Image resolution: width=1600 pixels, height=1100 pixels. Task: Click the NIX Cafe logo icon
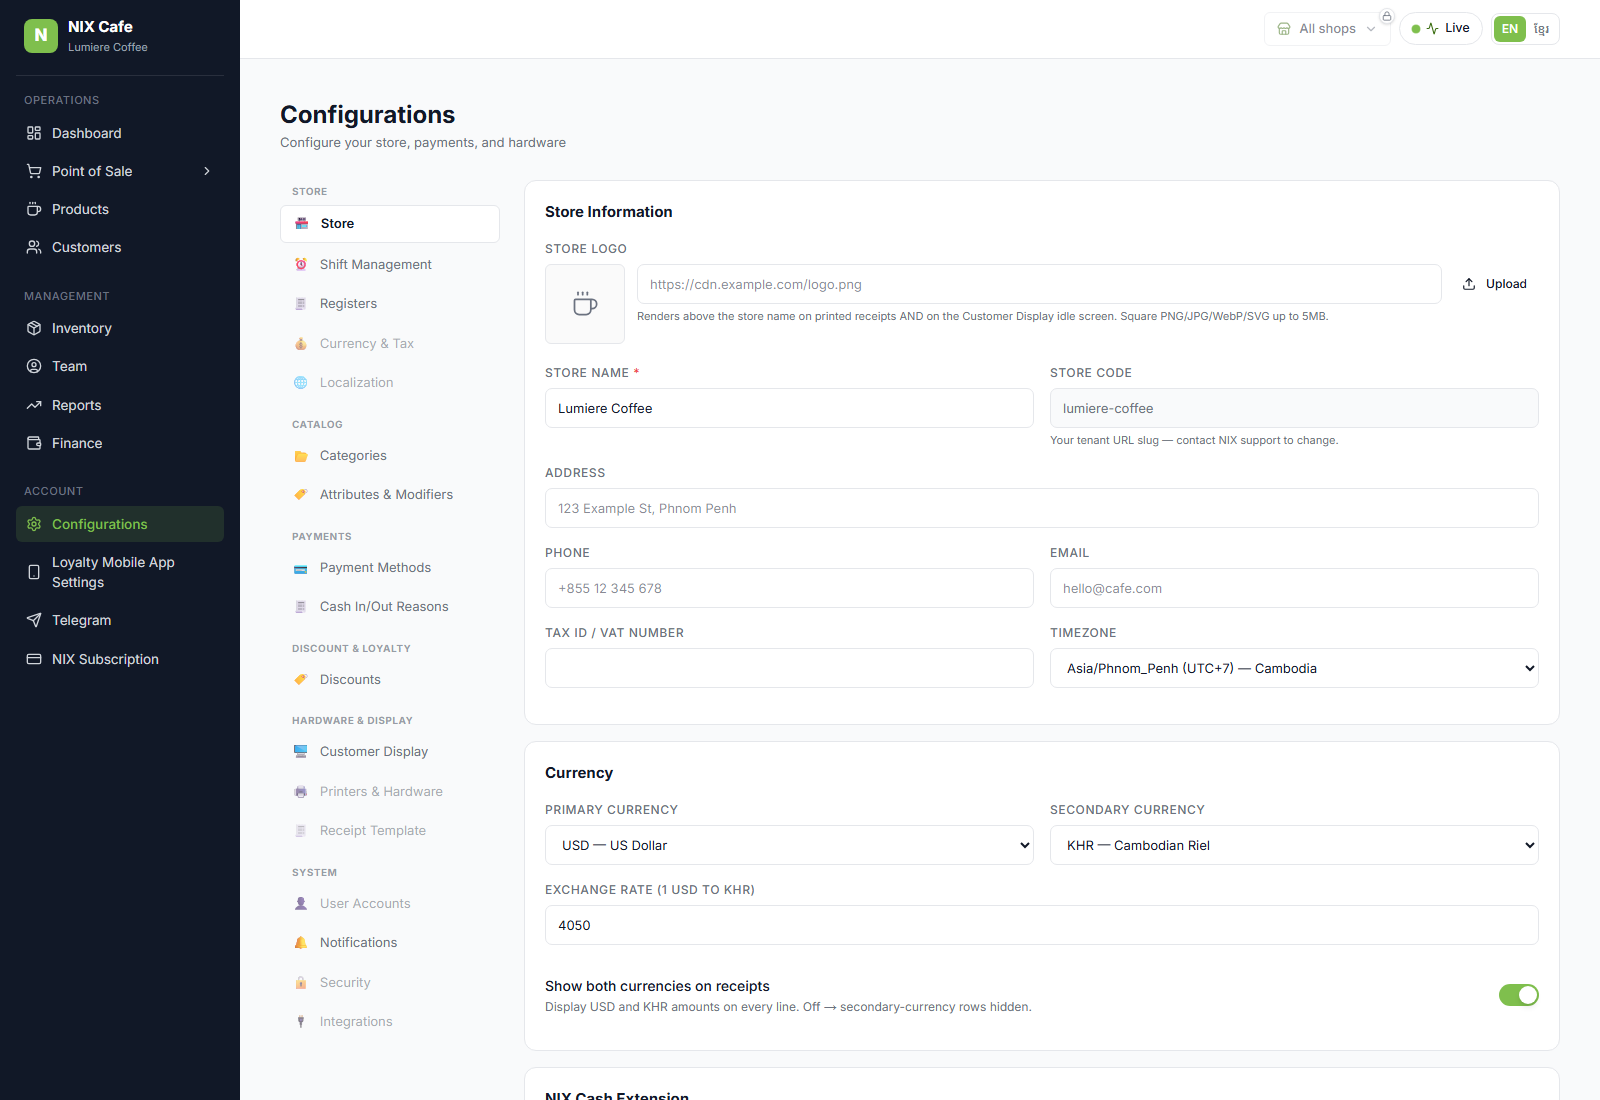coord(41,35)
